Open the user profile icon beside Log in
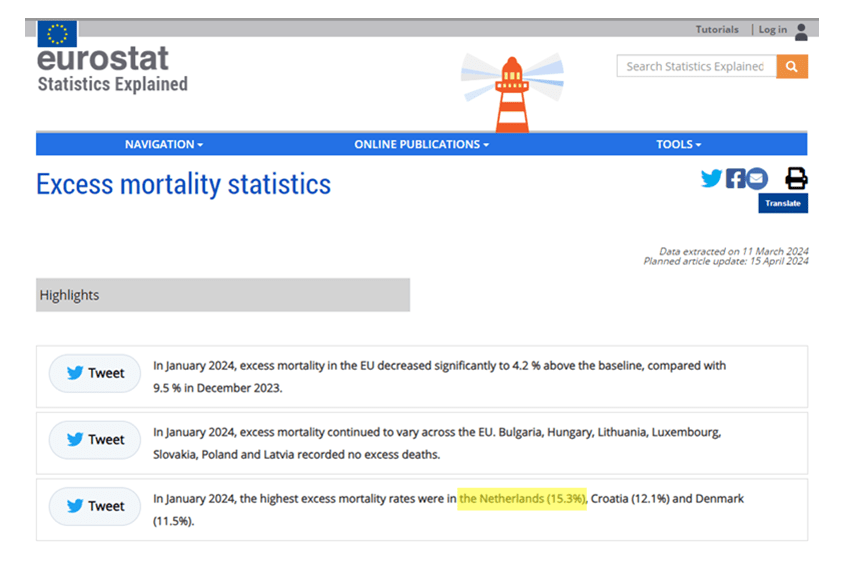The width and height of the screenshot is (848, 567). coord(801,31)
